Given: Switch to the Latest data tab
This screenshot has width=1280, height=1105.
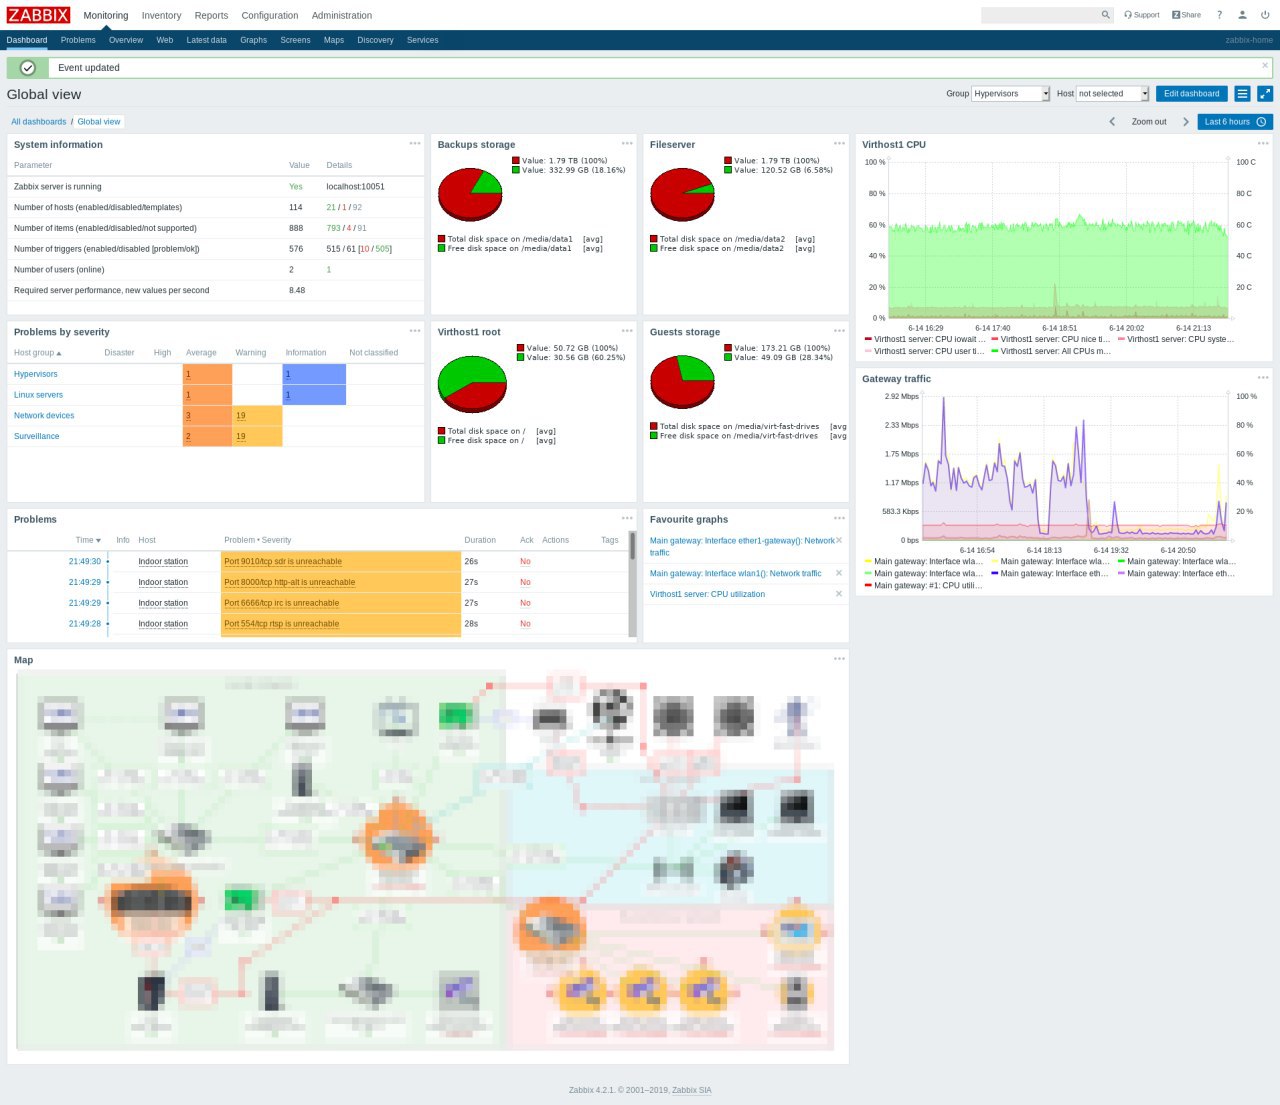Looking at the screenshot, I should click(x=206, y=40).
